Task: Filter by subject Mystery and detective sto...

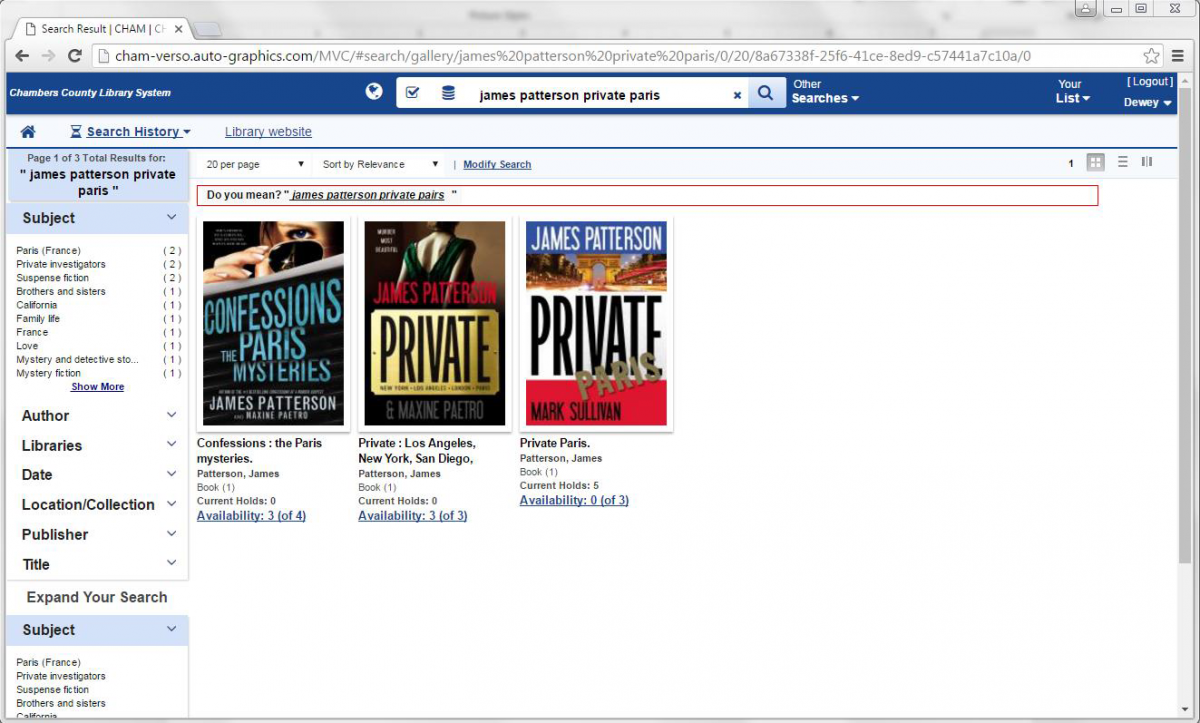Action: tap(78, 360)
